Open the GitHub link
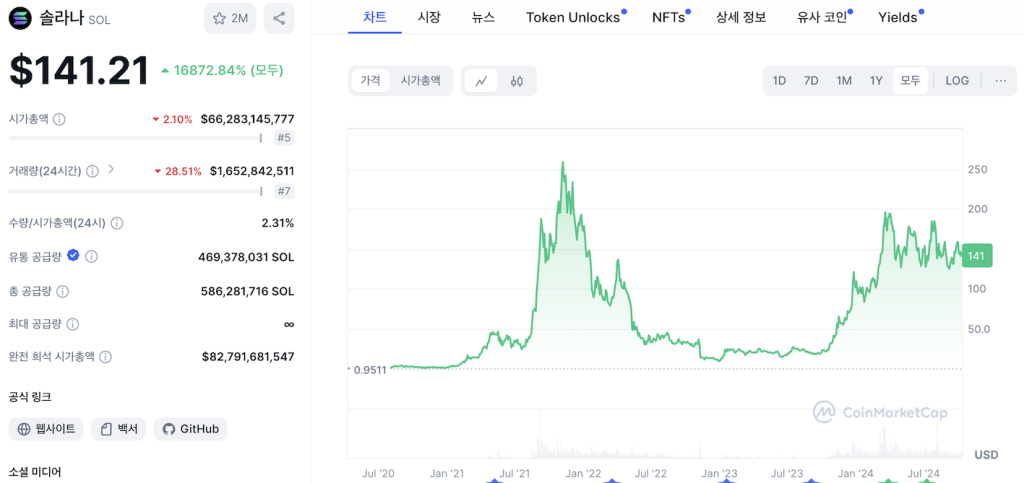The width and height of the screenshot is (1024, 483). [190, 429]
